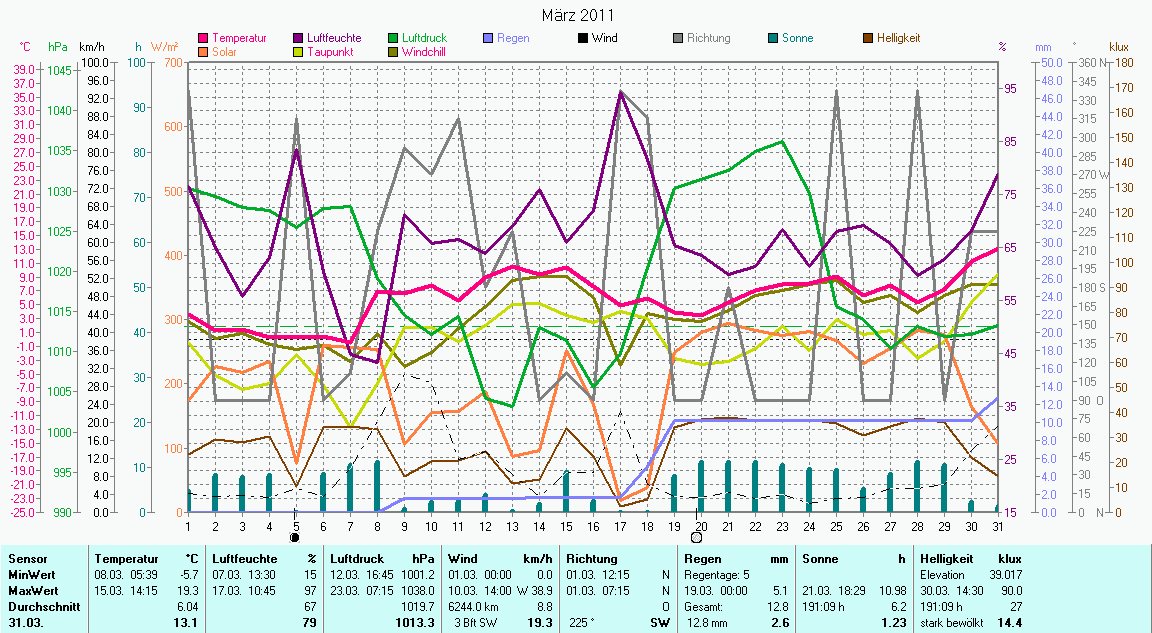Click the Regentage: 5 entry
This screenshot has width=1152, height=633.
pyautogui.click(x=717, y=575)
